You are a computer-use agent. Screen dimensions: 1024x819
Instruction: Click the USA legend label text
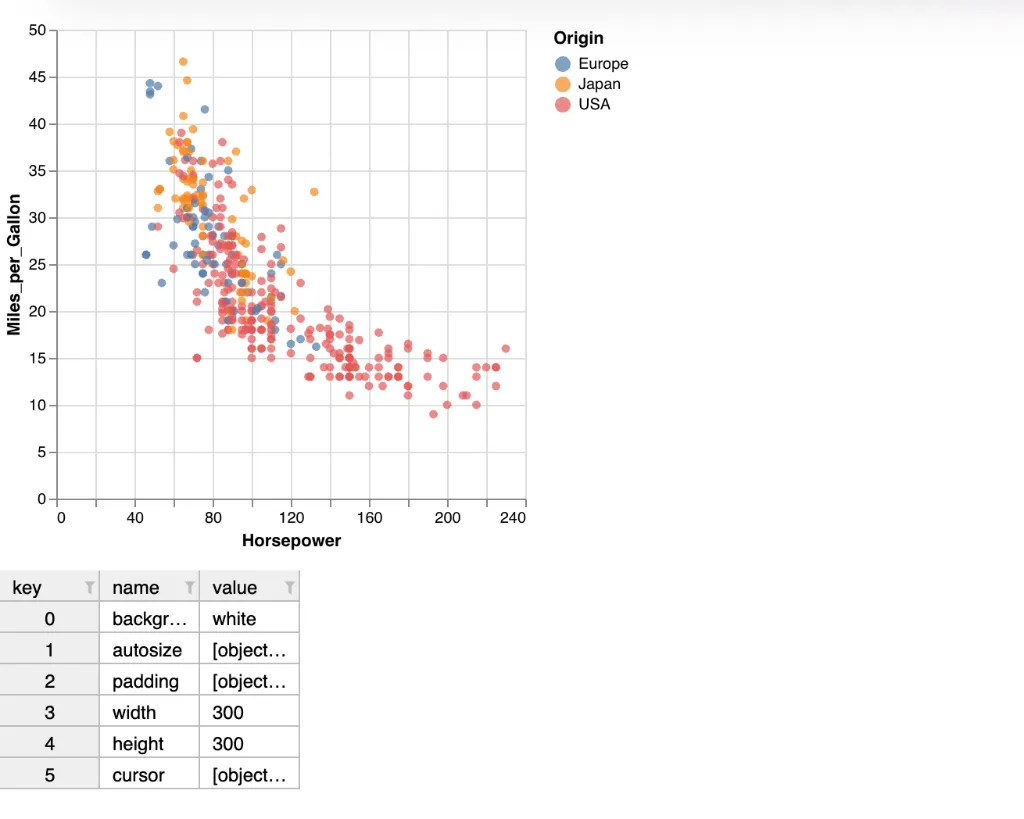point(594,104)
